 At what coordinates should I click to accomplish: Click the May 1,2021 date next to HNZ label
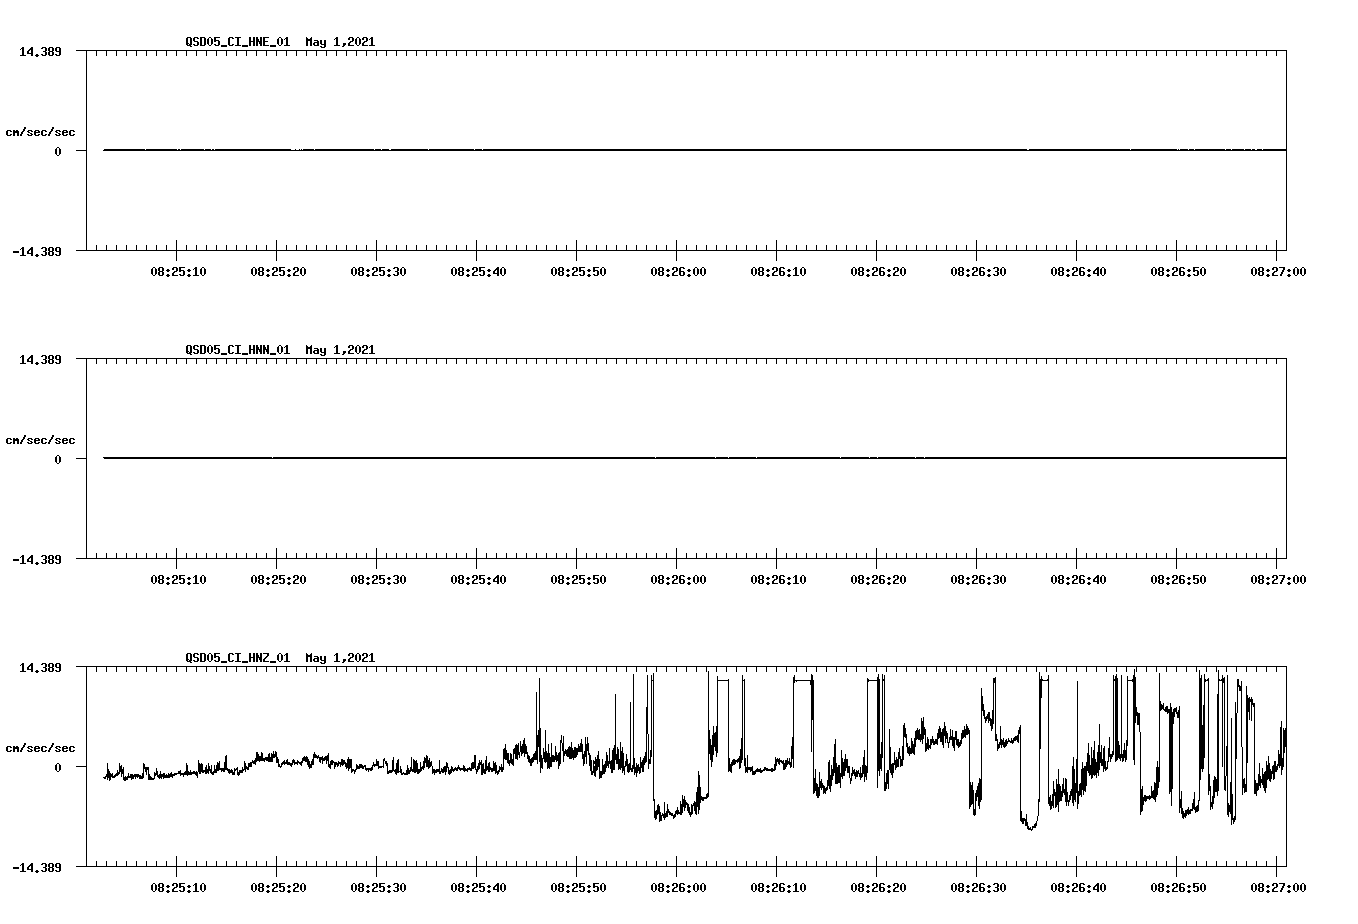pos(340,658)
